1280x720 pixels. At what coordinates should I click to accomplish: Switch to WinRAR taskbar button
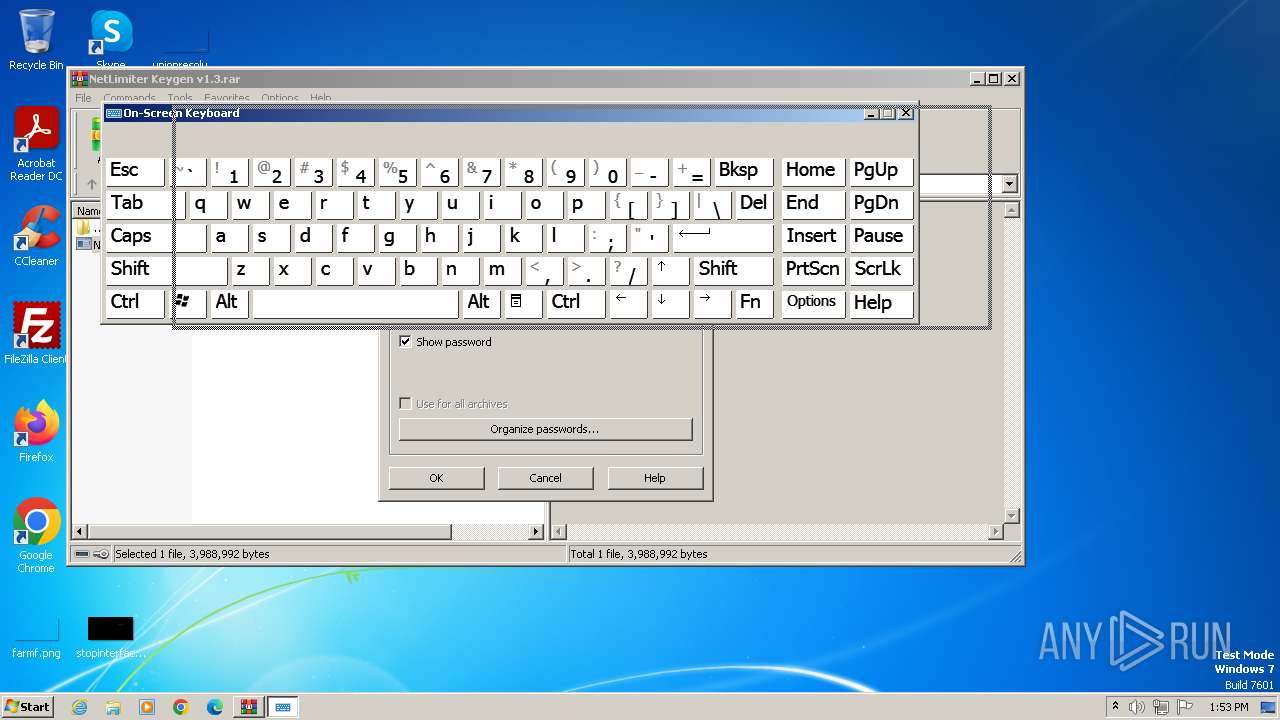[x=248, y=707]
